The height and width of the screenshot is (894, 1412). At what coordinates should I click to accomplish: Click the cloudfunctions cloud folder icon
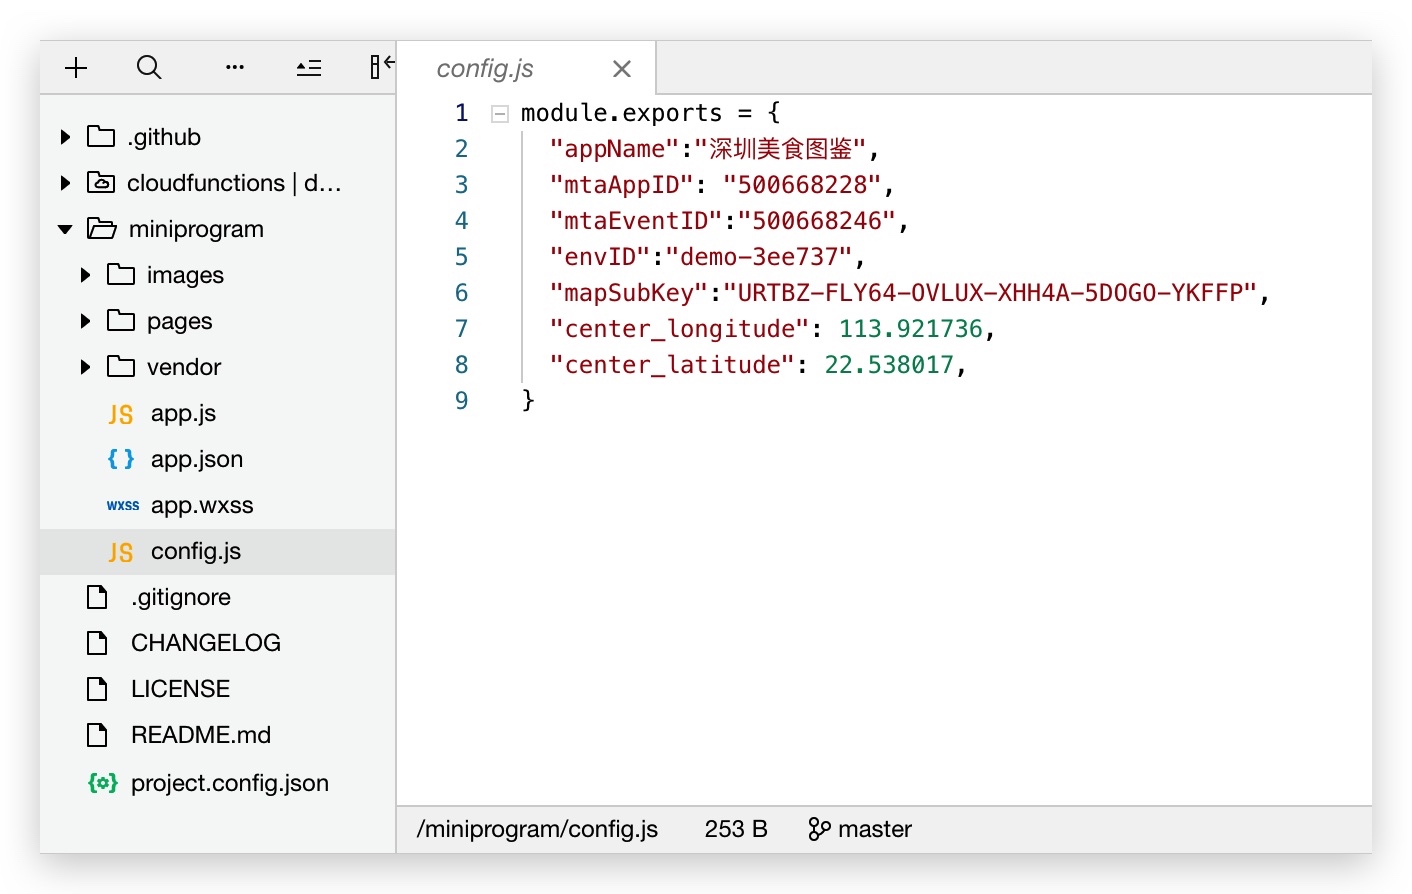(x=101, y=182)
